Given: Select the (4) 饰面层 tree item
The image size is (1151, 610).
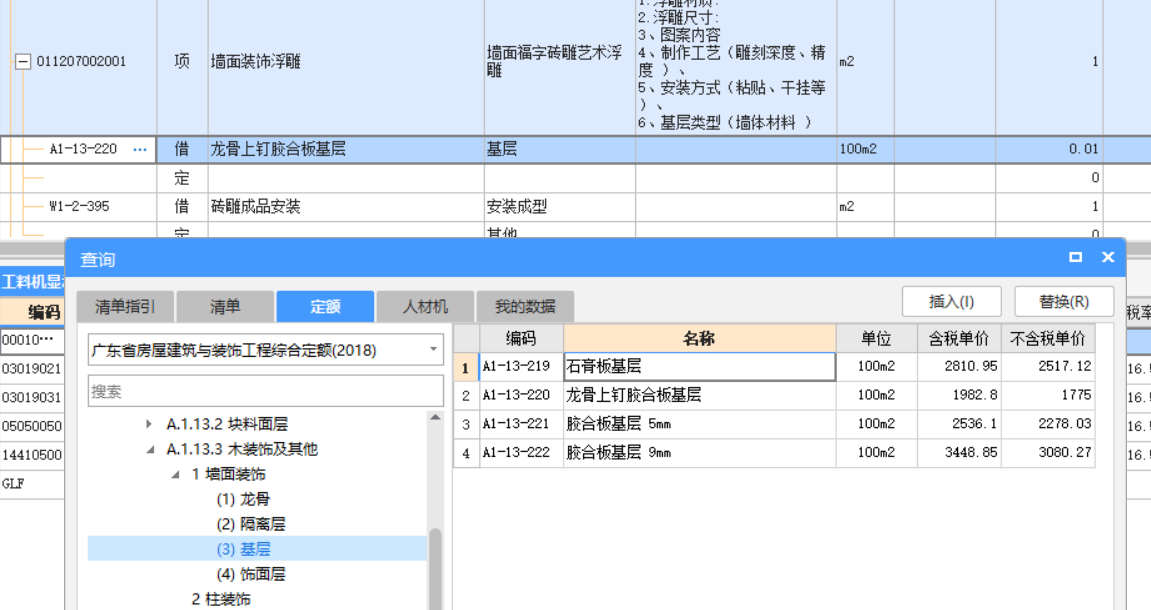Looking at the screenshot, I should (x=250, y=574).
